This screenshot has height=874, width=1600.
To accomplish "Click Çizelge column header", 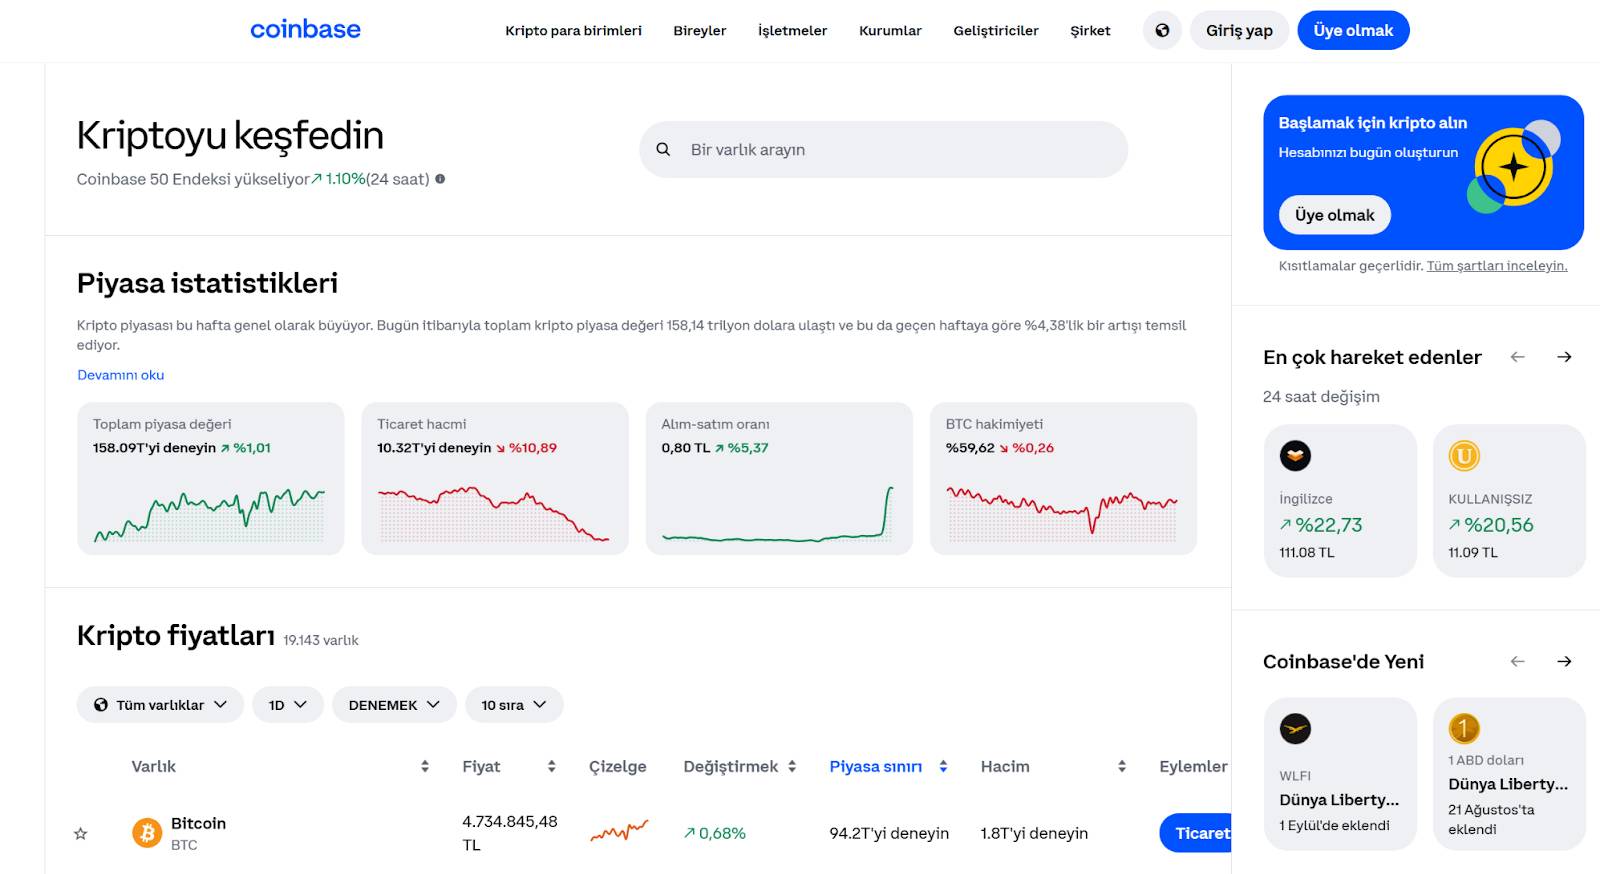I will click(617, 766).
